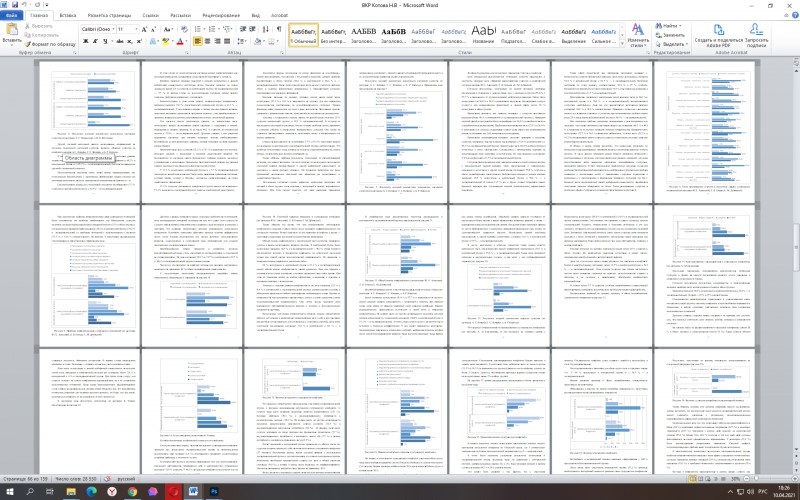Image resolution: width=800 pixels, height=500 pixels.
Task: Open the Paragraph dialog launcher
Action: pyautogui.click(x=282, y=53)
